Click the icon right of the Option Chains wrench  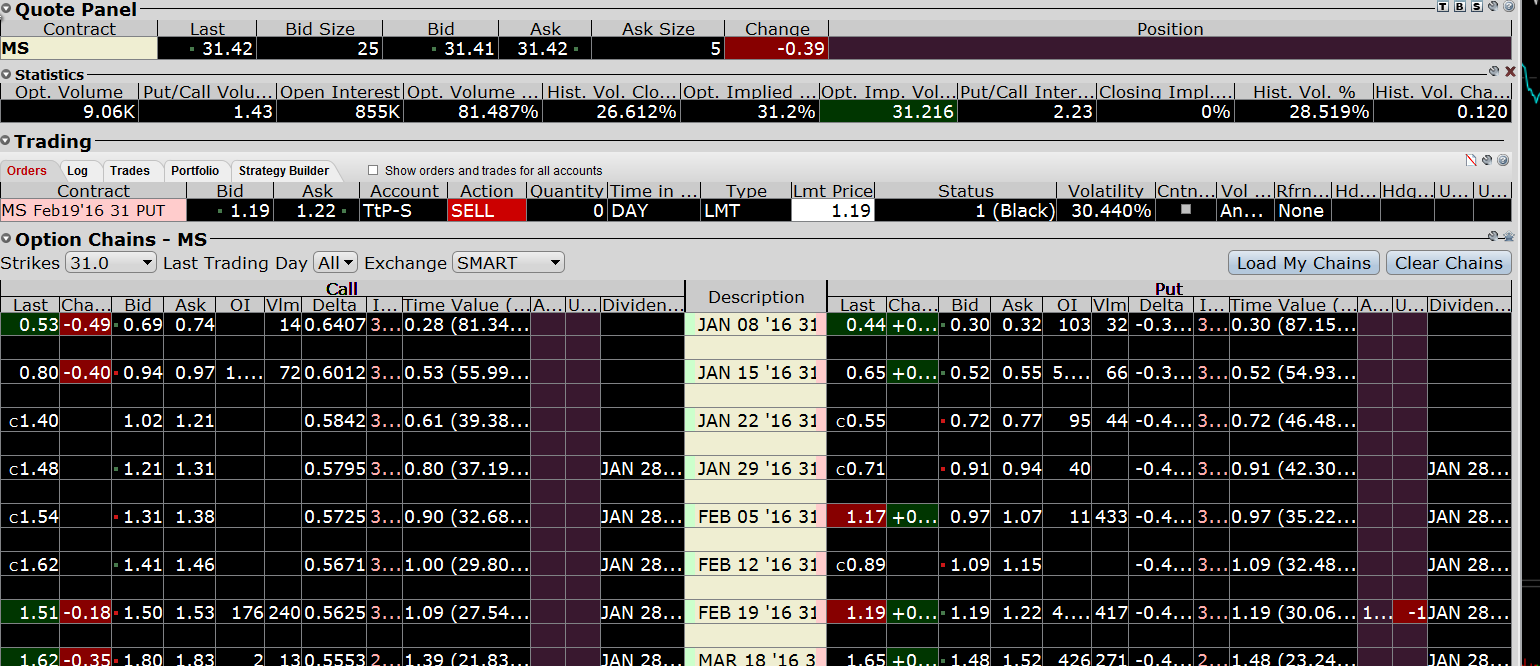click(x=1508, y=236)
